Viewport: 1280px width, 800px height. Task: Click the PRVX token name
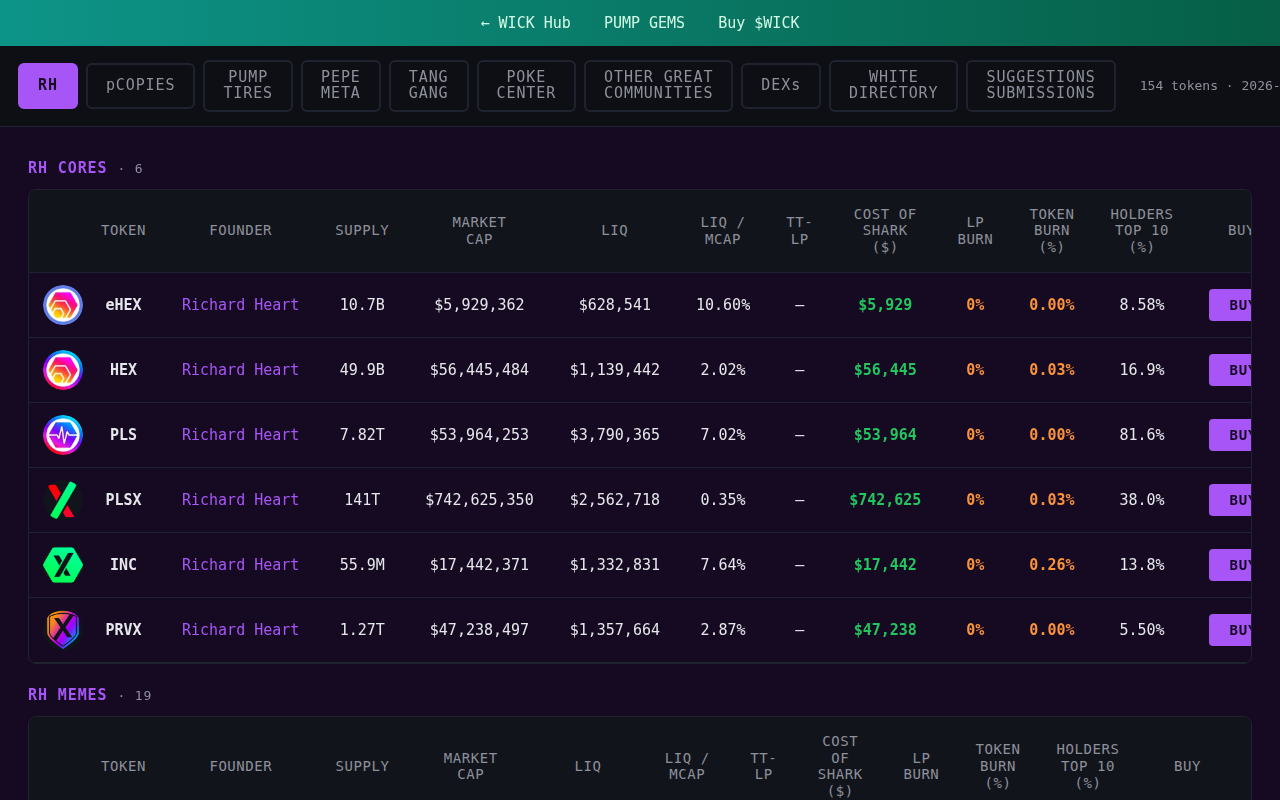(x=123, y=630)
